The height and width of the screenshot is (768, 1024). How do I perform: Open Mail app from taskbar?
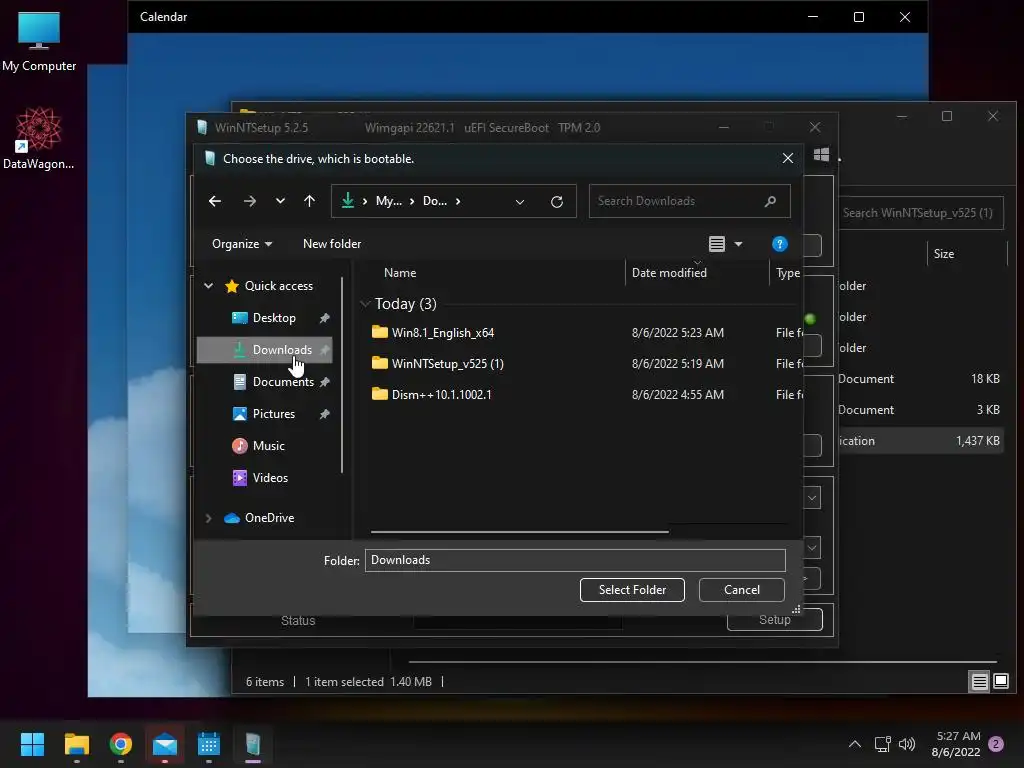(x=165, y=744)
